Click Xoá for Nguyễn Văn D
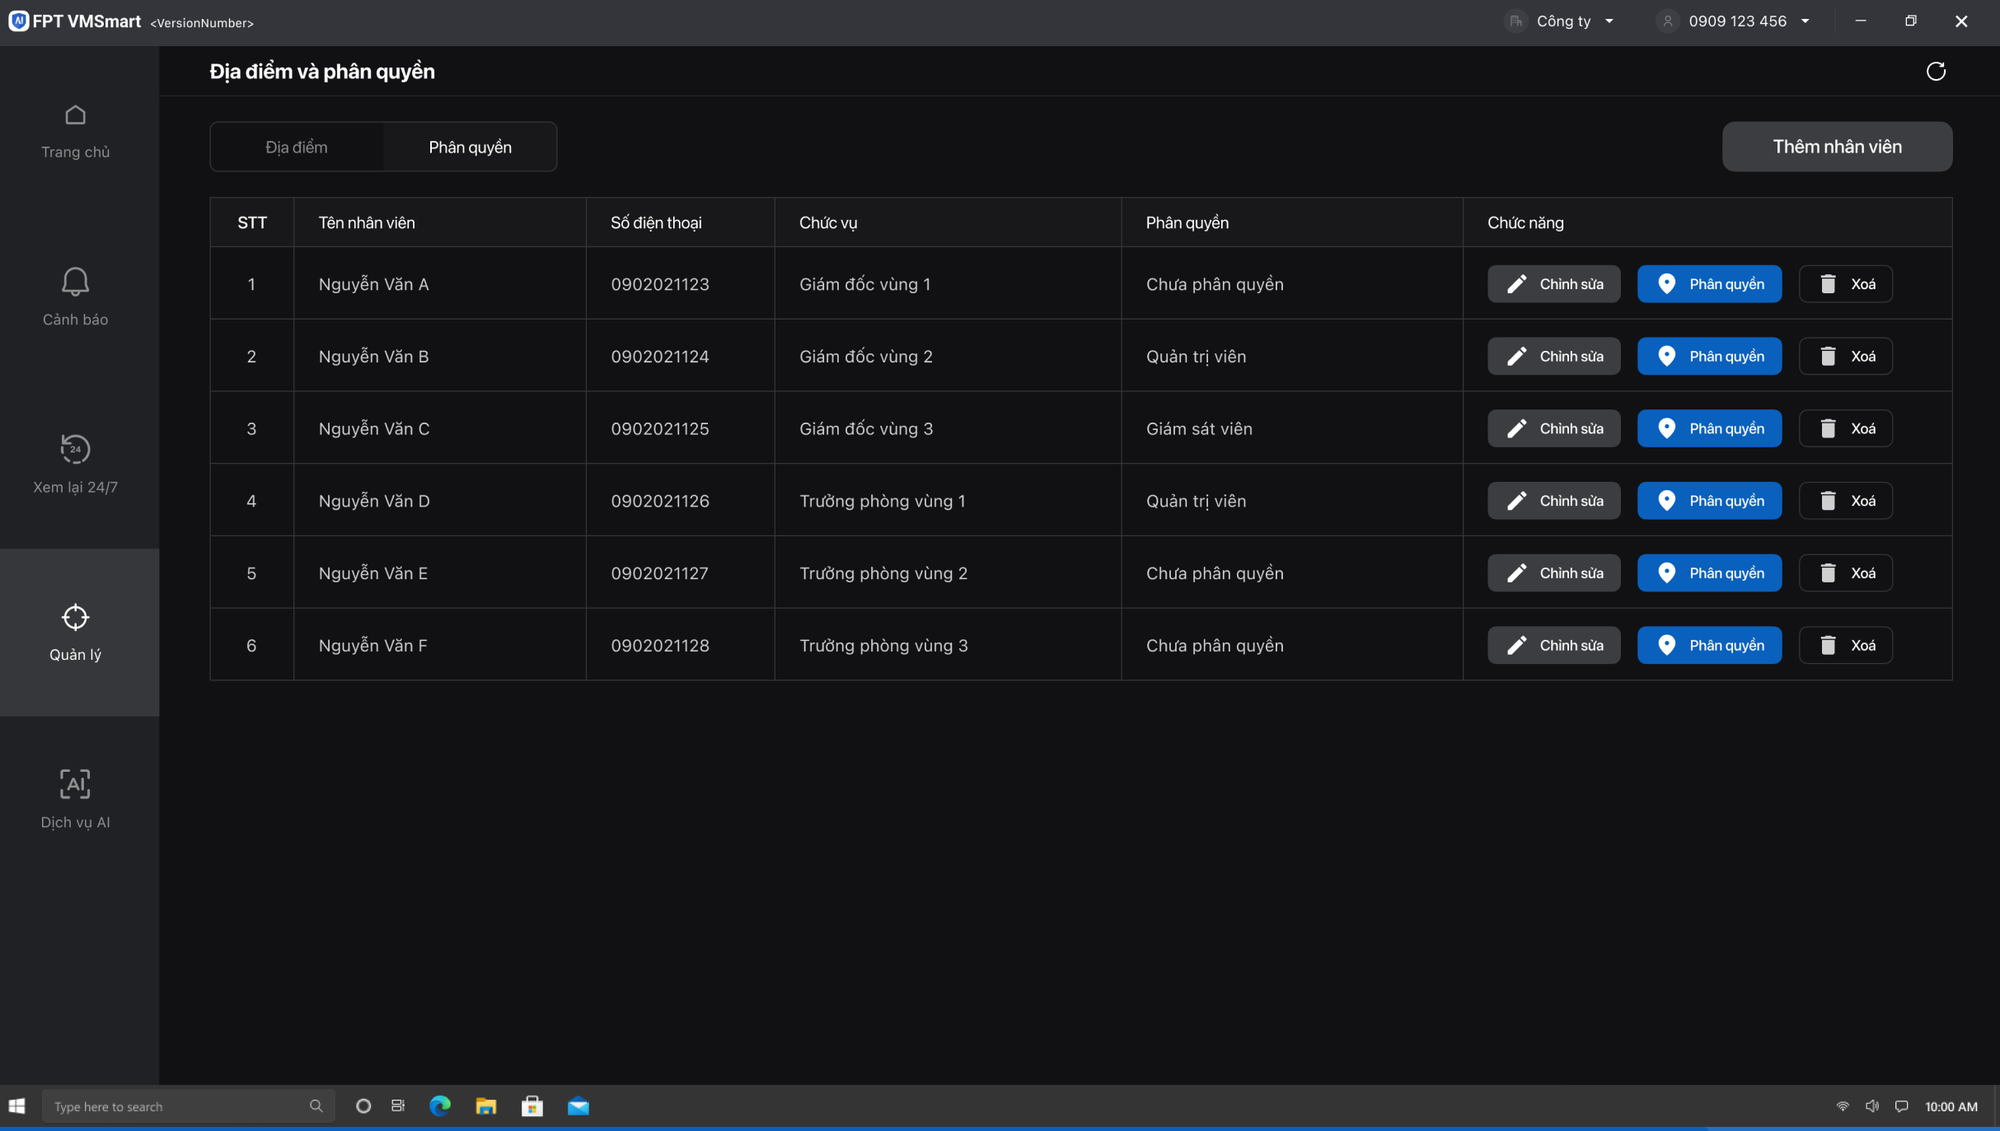2000x1131 pixels. pyautogui.click(x=1845, y=501)
